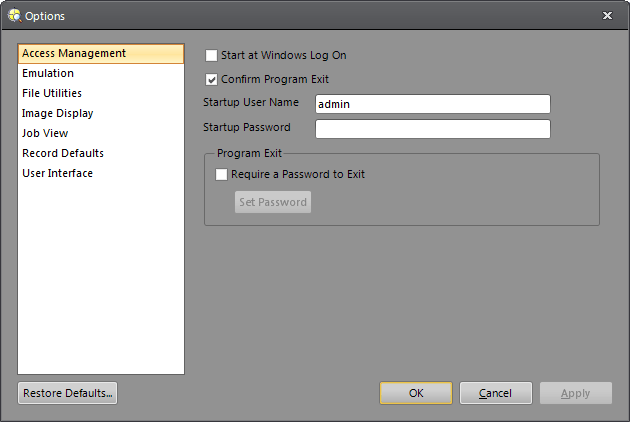The width and height of the screenshot is (630, 422).
Task: Uncheck Confirm Program Exit
Action: coord(211,79)
